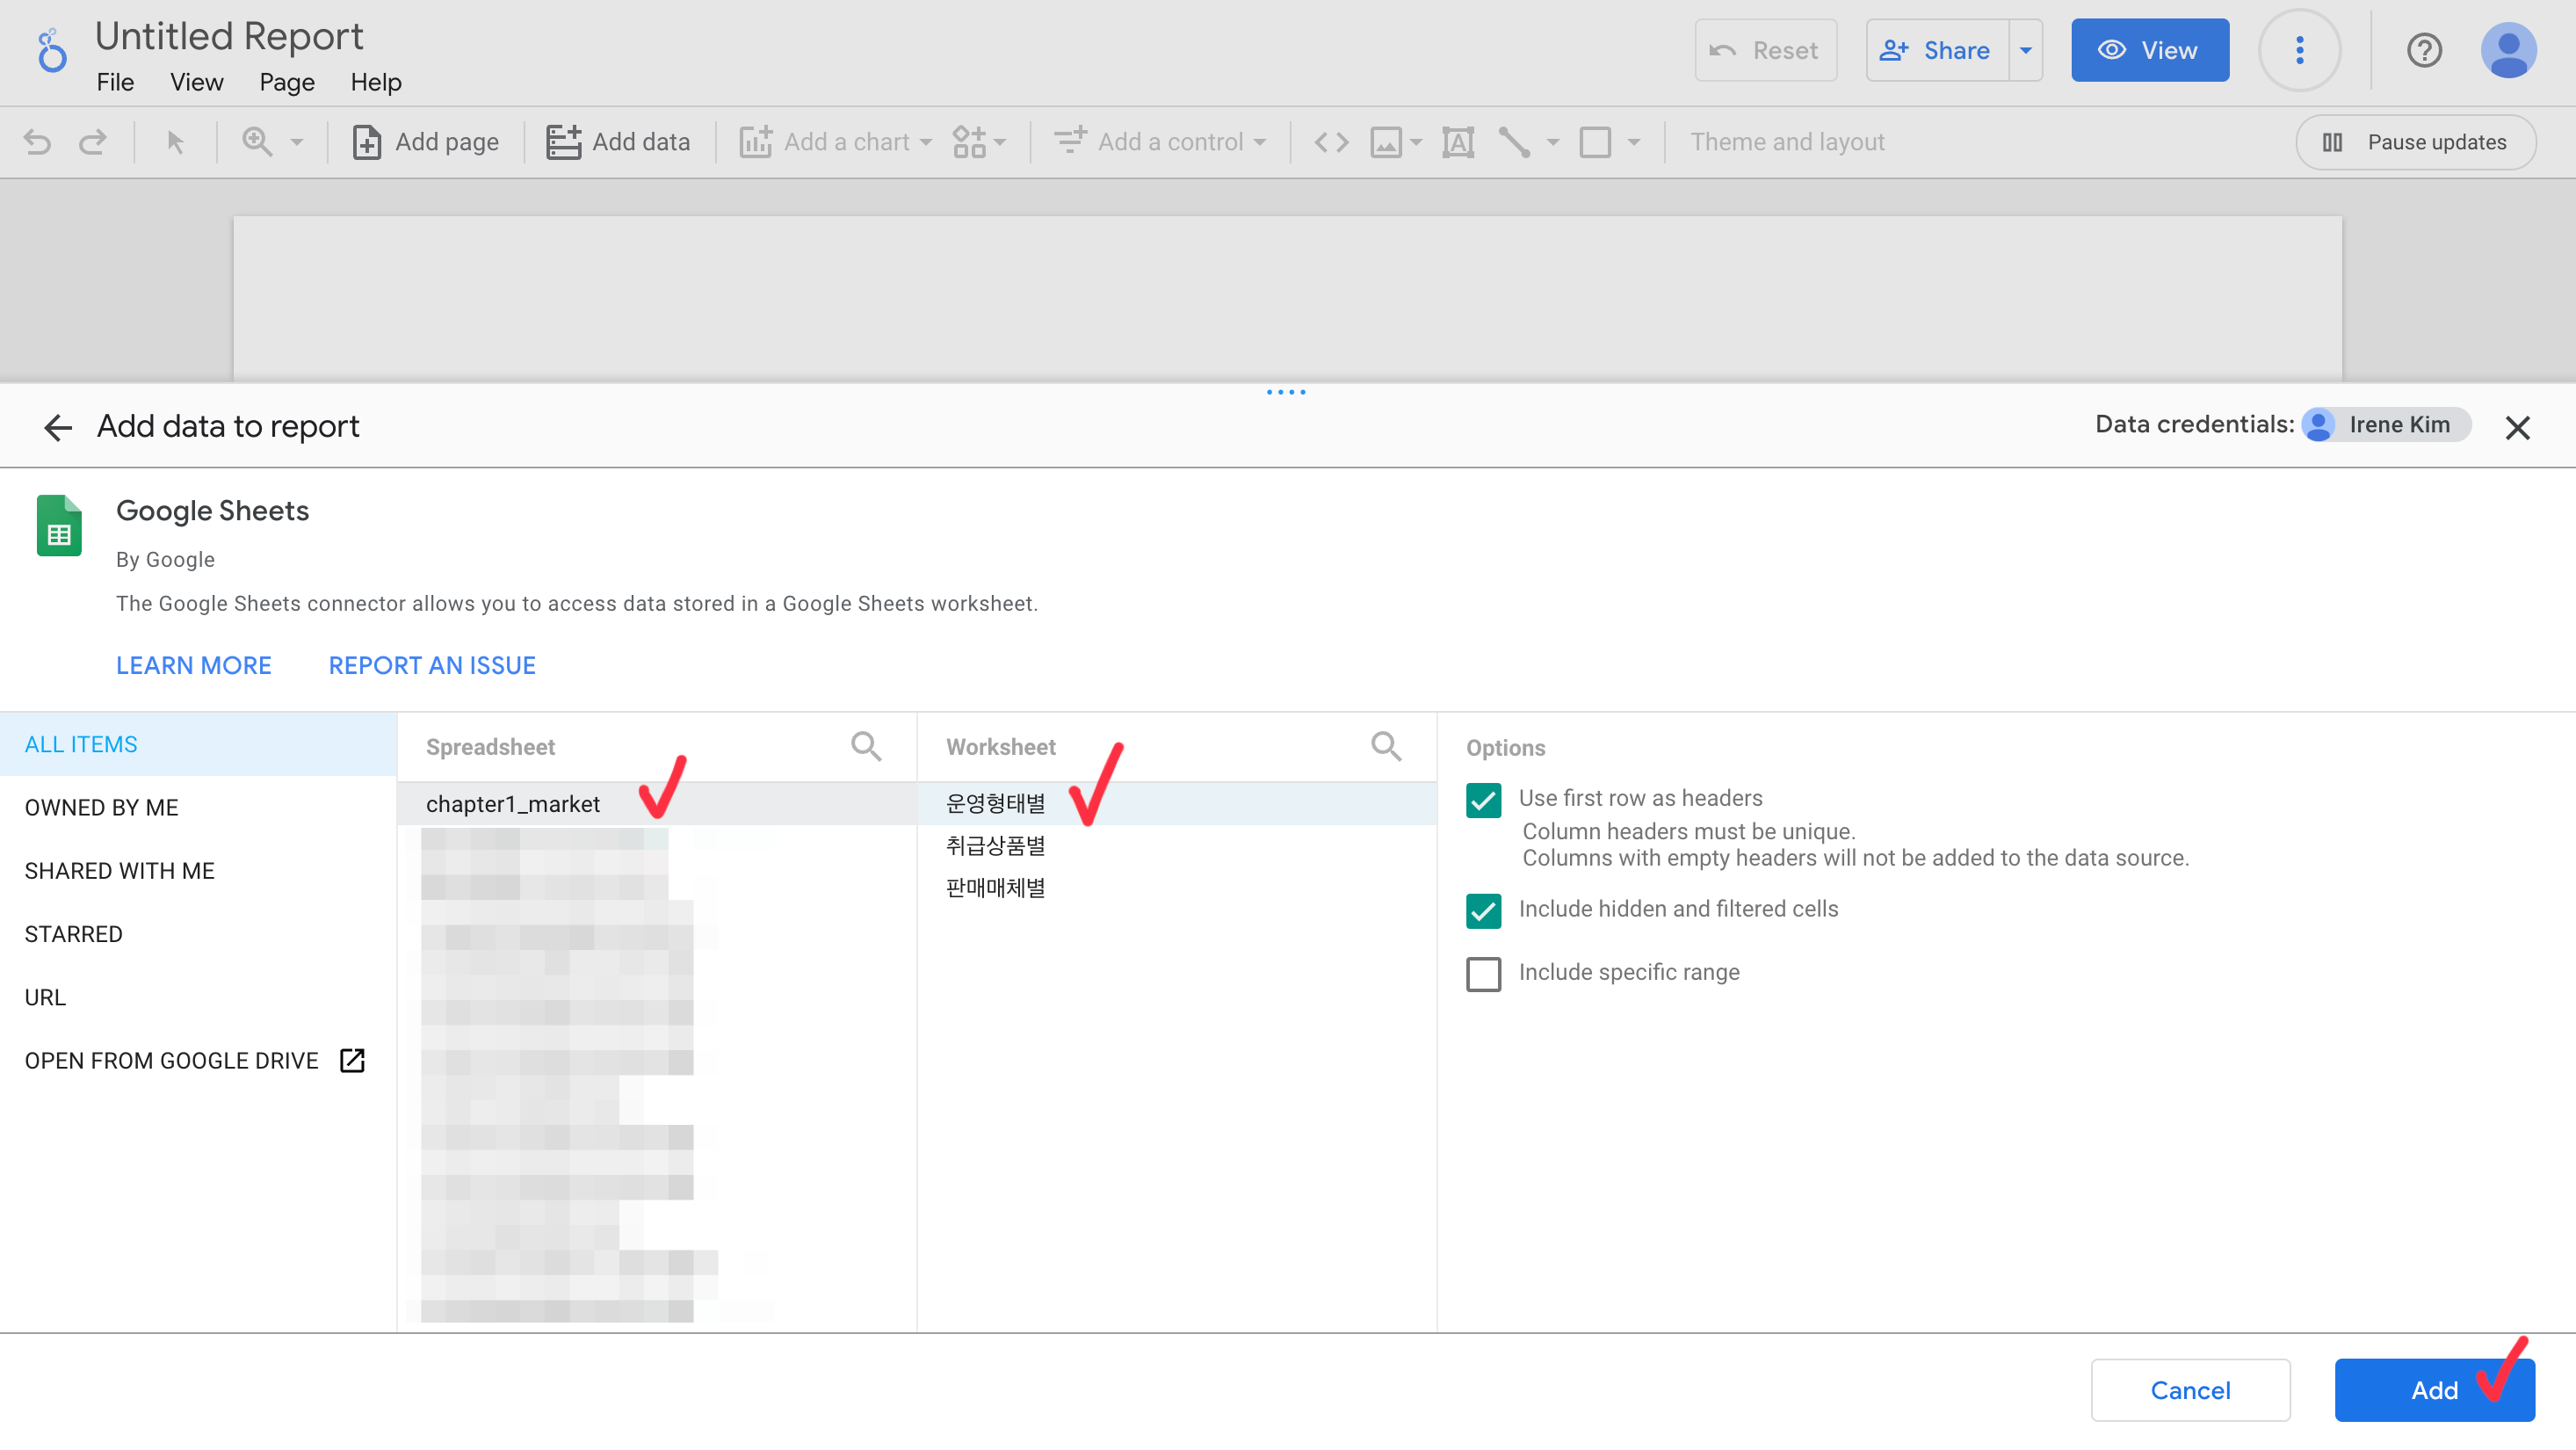Screen dimensions: 2576x1450
Task: Click the Add page icon
Action: (367, 142)
